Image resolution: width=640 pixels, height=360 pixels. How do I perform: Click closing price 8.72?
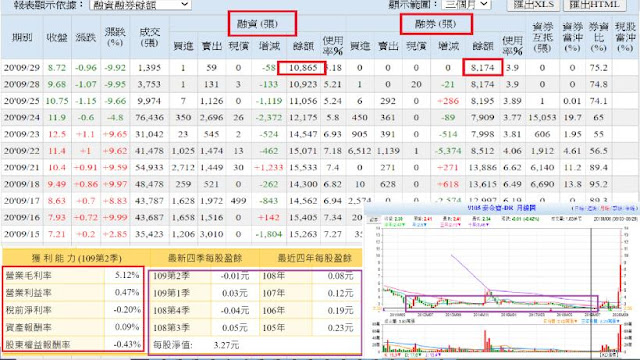tap(56, 68)
